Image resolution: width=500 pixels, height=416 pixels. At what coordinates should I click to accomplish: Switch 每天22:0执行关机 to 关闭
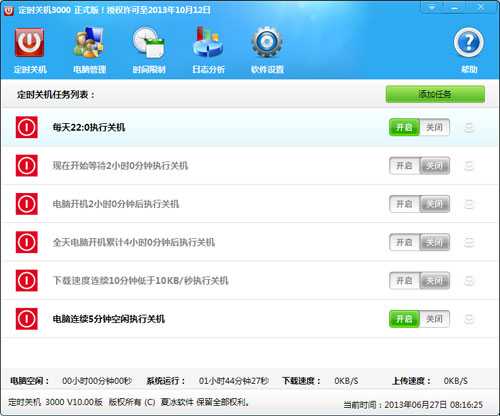click(434, 127)
